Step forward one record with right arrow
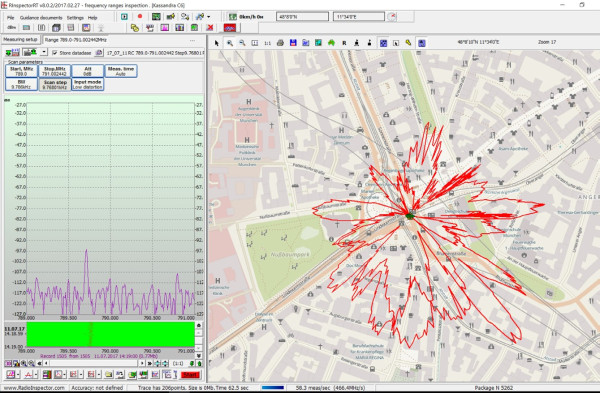Image resolution: width=600 pixels, height=393 pixels. 142,363
